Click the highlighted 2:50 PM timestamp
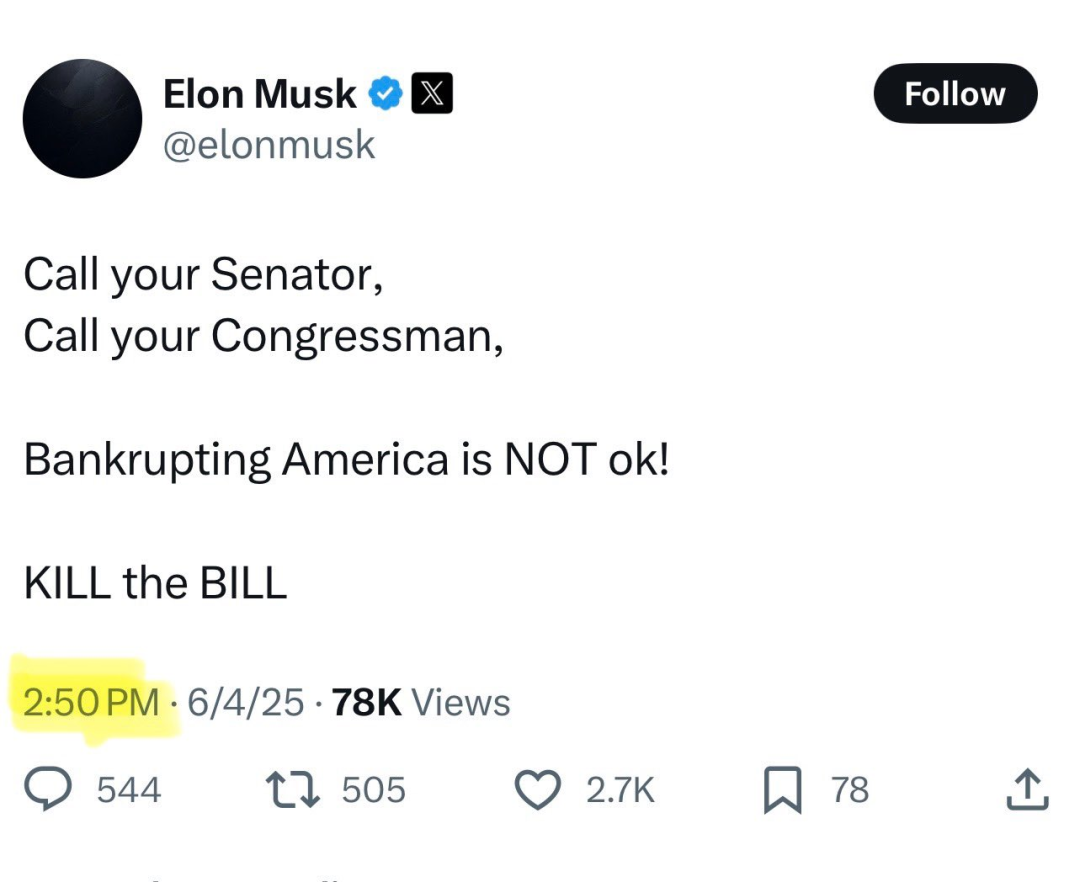 pos(91,703)
